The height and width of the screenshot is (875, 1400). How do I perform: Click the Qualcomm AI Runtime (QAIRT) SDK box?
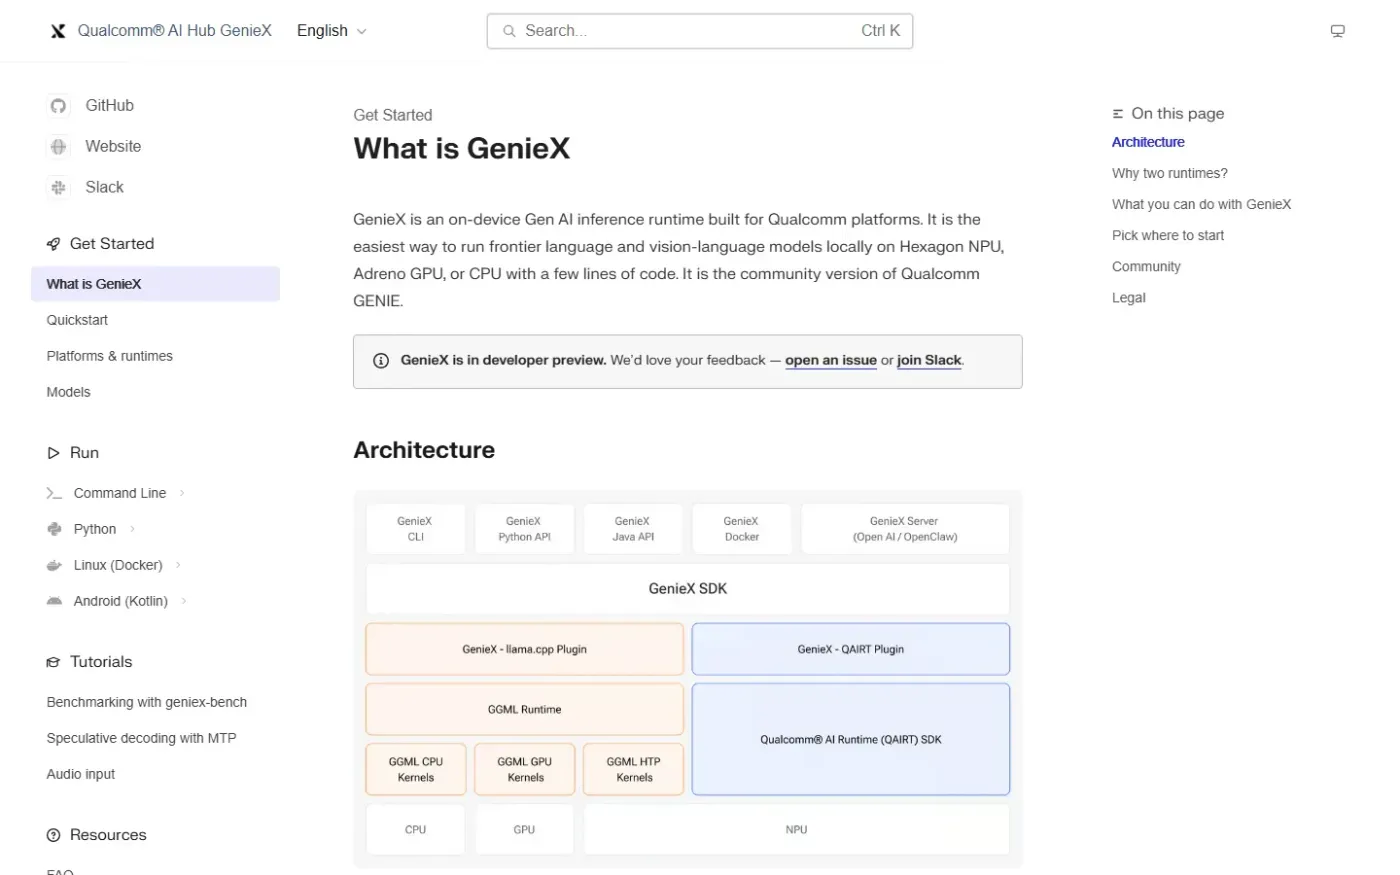coord(851,739)
